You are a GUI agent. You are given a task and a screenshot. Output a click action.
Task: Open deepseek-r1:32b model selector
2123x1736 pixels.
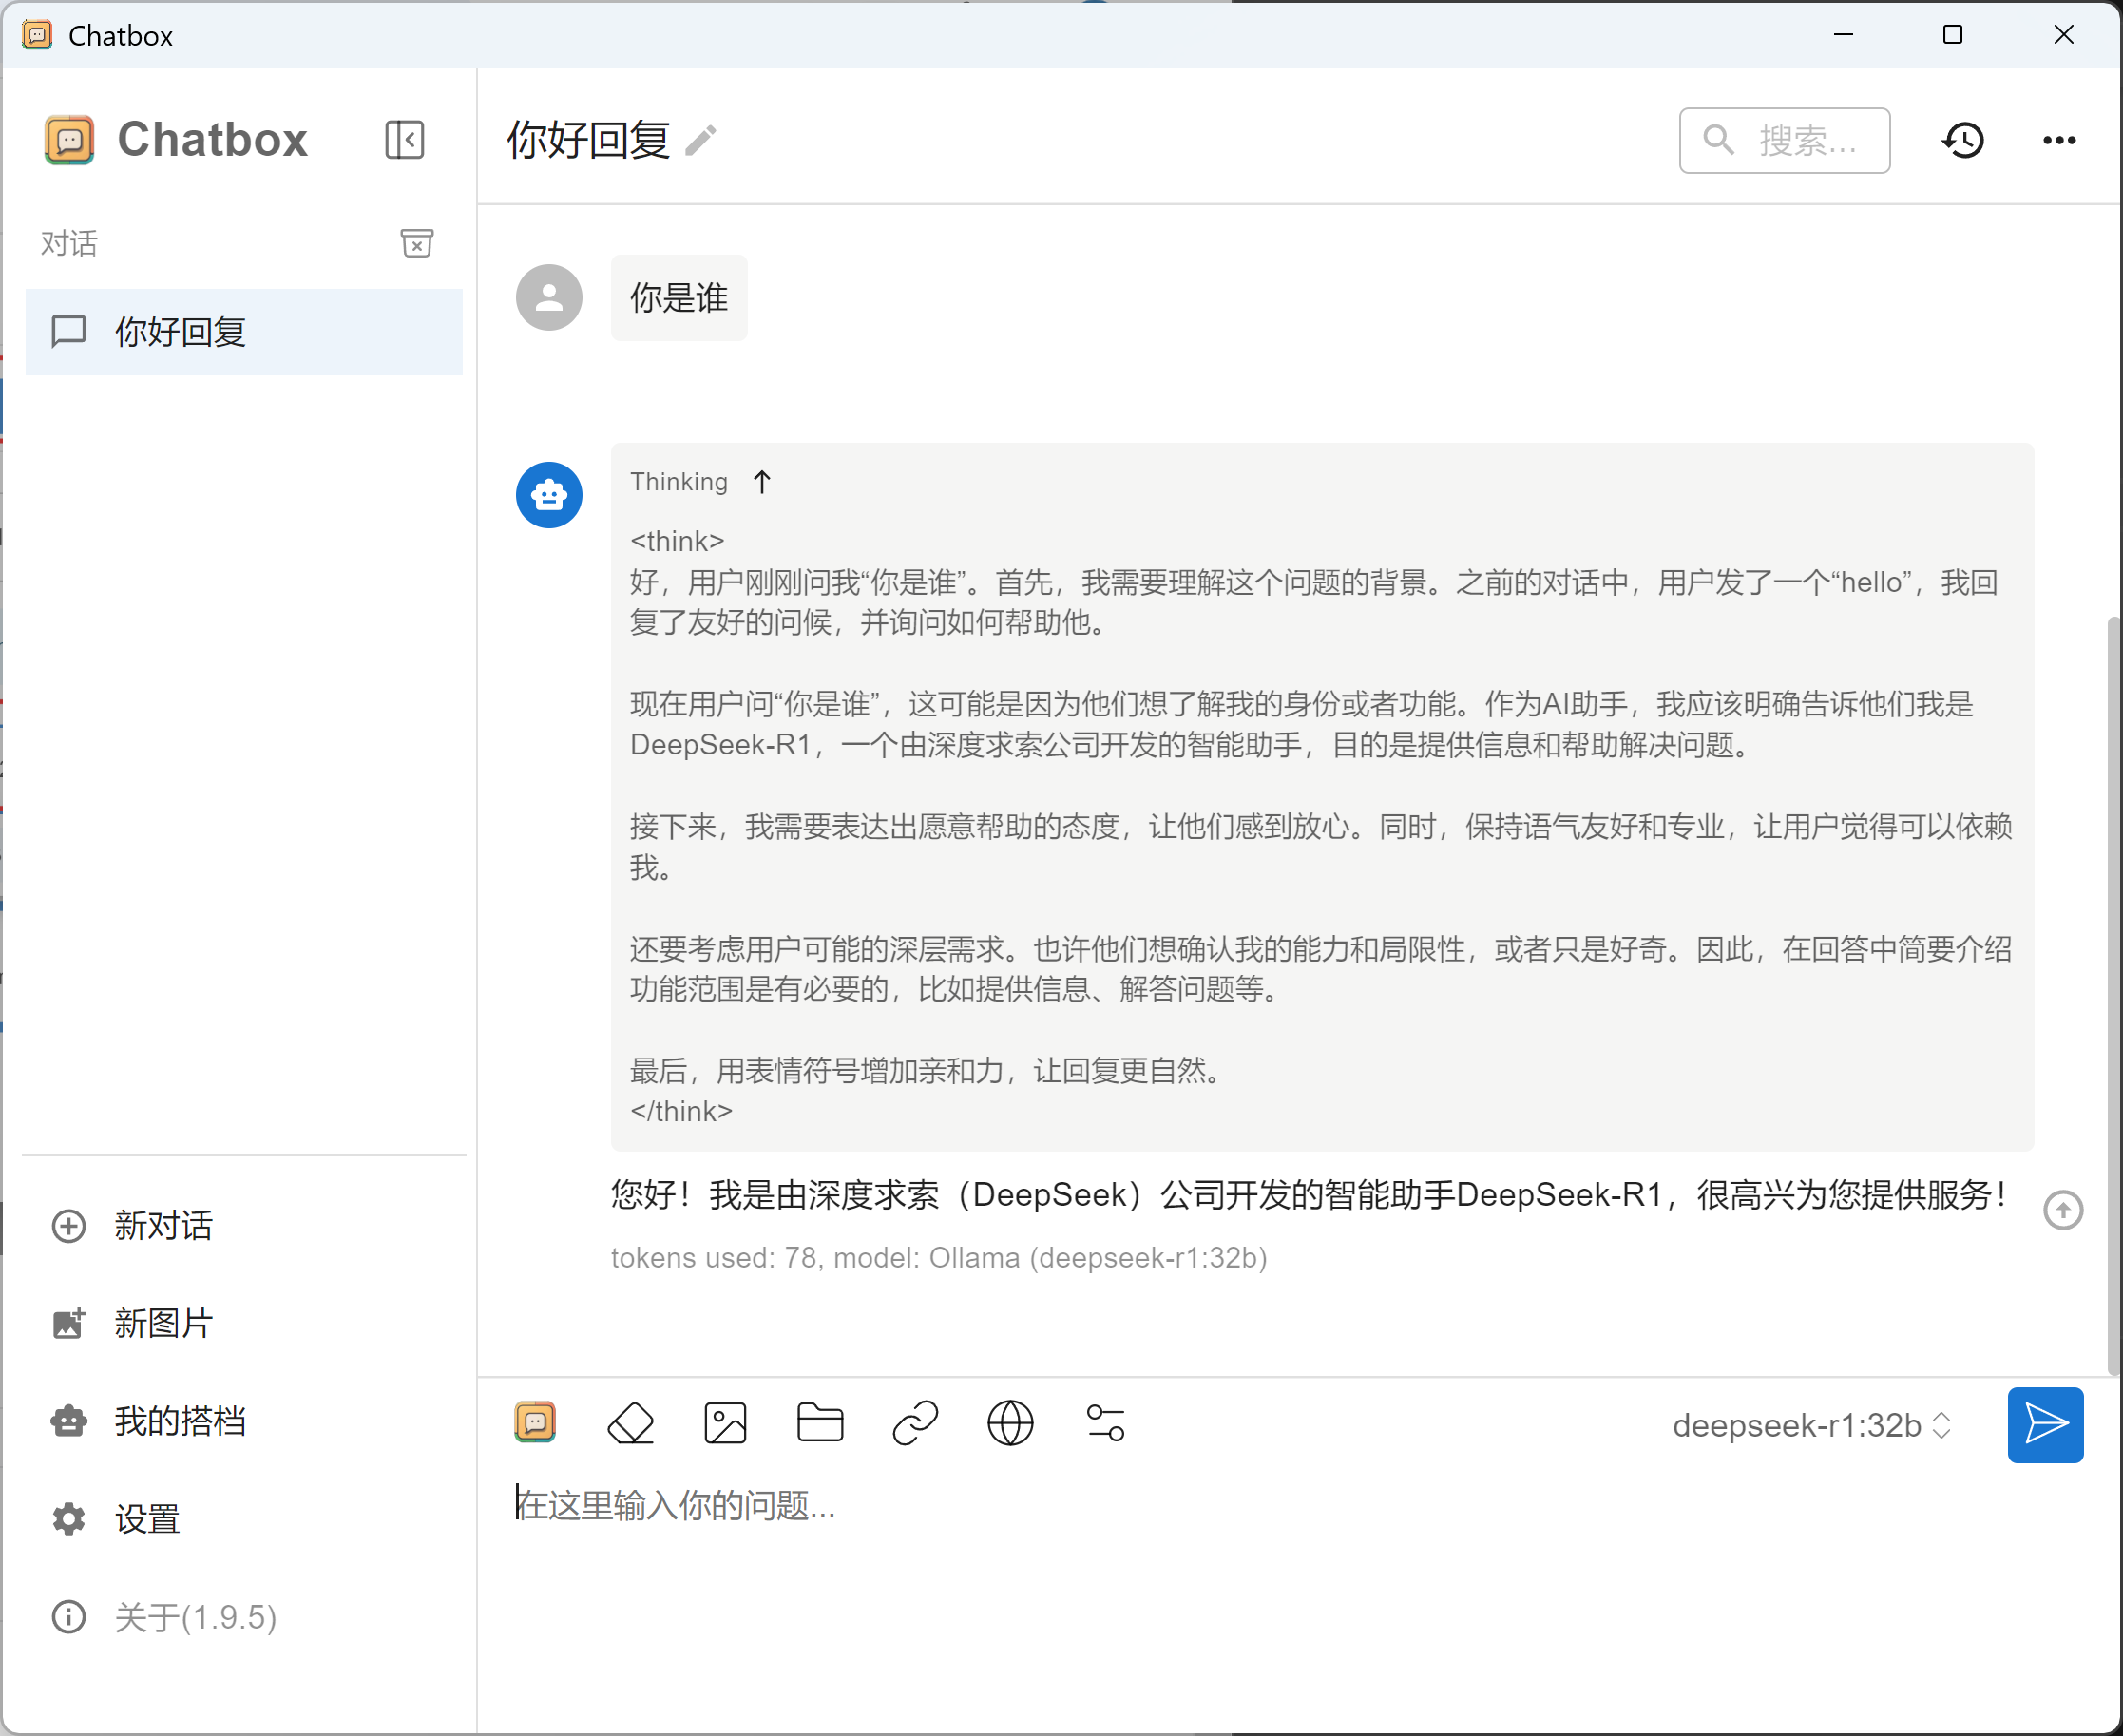click(x=1812, y=1425)
